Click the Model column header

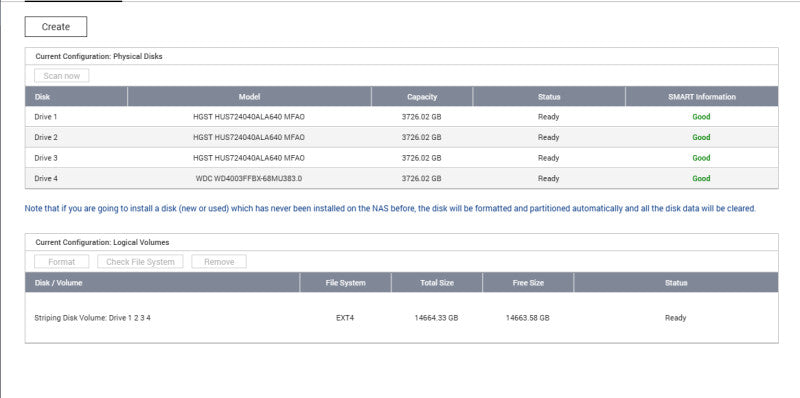(x=249, y=96)
